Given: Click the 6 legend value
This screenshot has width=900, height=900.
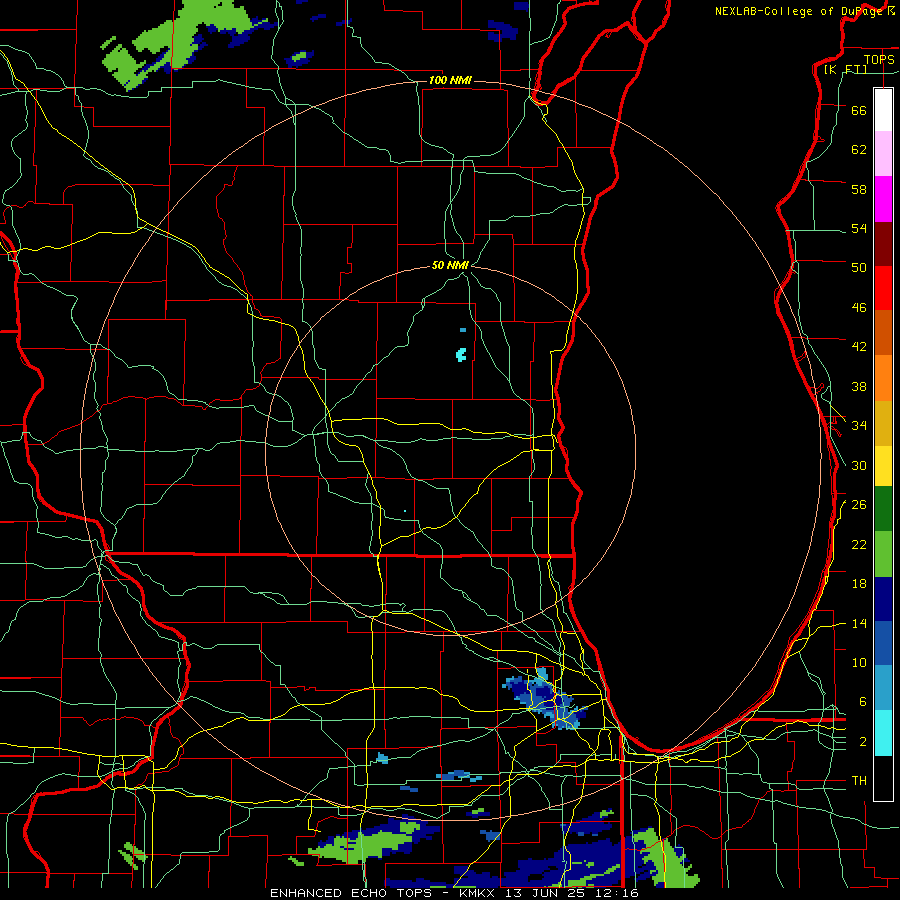Looking at the screenshot, I should [863, 702].
